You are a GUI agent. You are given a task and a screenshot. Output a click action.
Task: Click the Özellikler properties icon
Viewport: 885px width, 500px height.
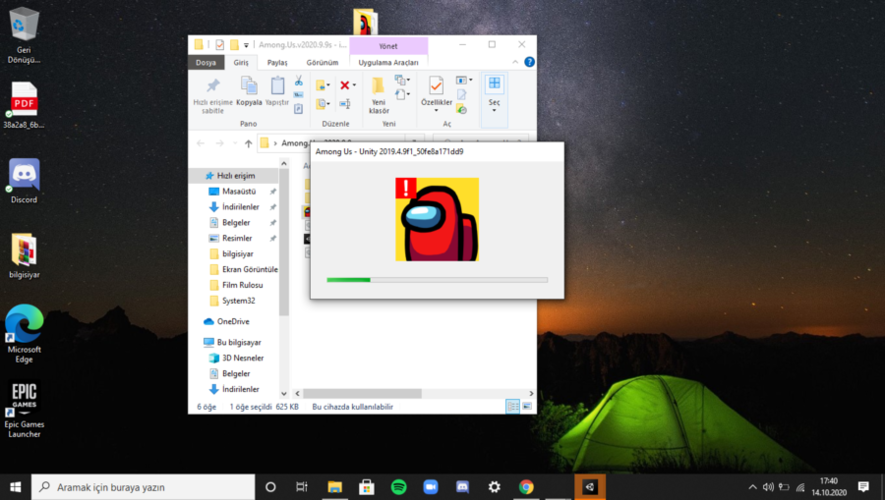pyautogui.click(x=436, y=86)
